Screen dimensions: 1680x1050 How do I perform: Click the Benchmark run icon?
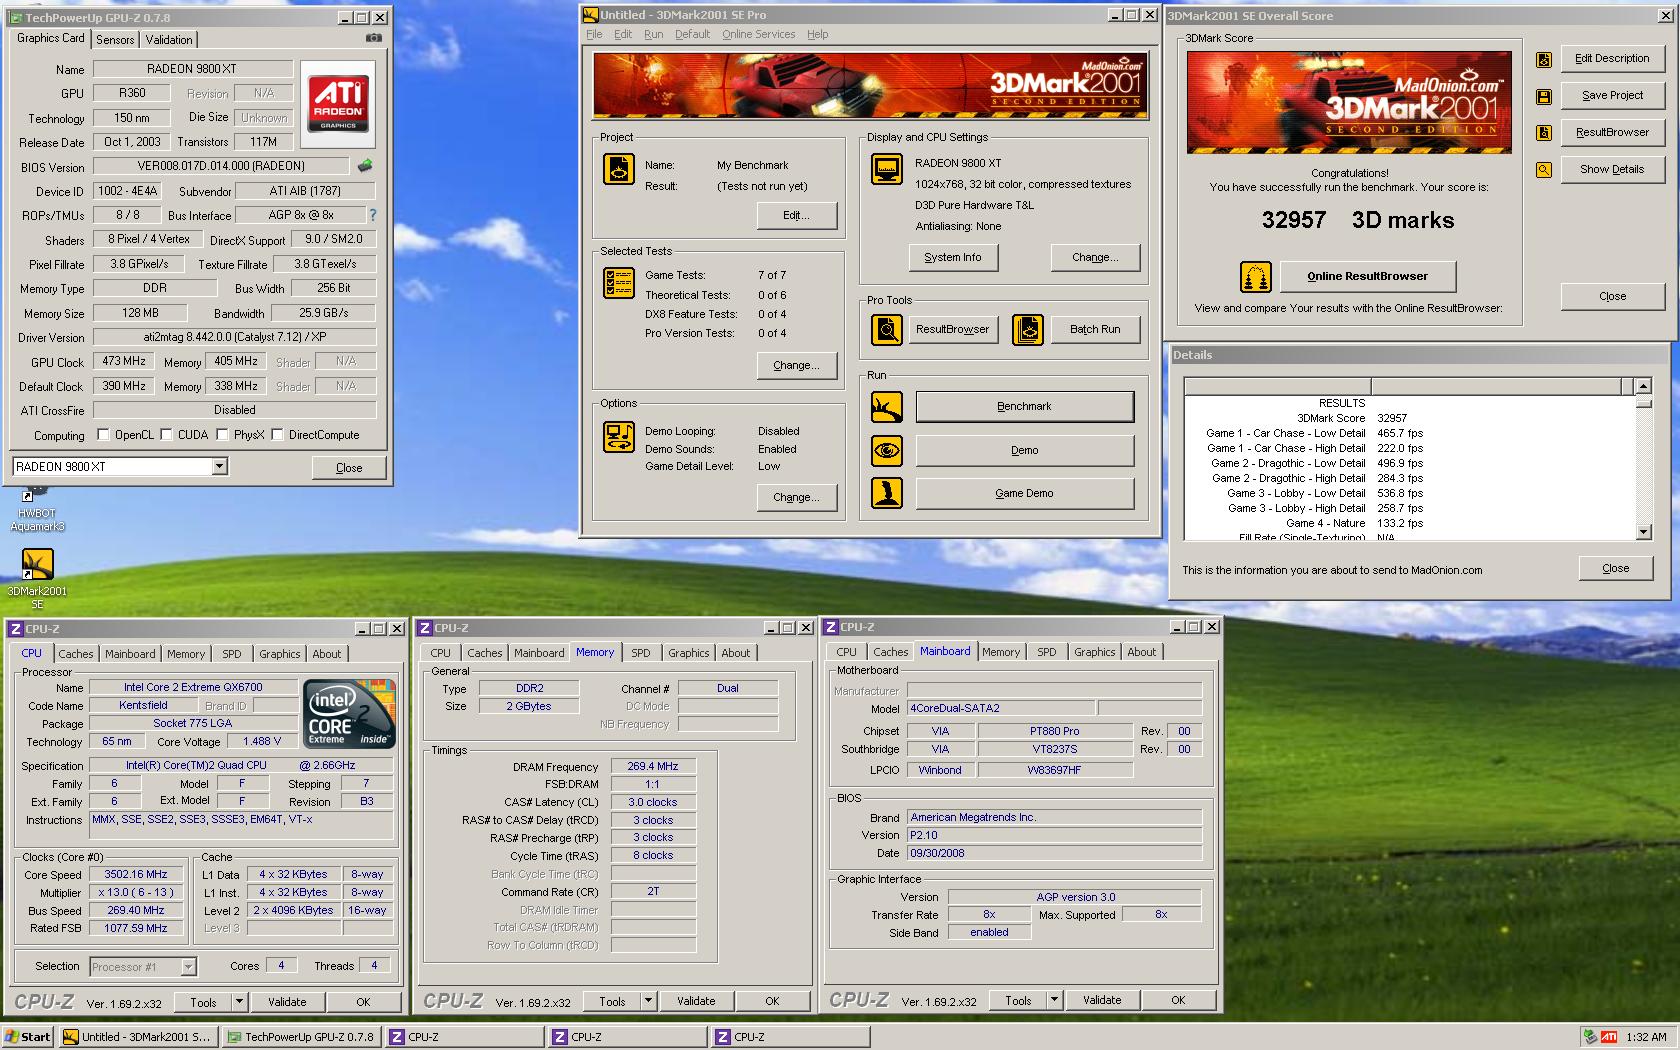pos(886,407)
